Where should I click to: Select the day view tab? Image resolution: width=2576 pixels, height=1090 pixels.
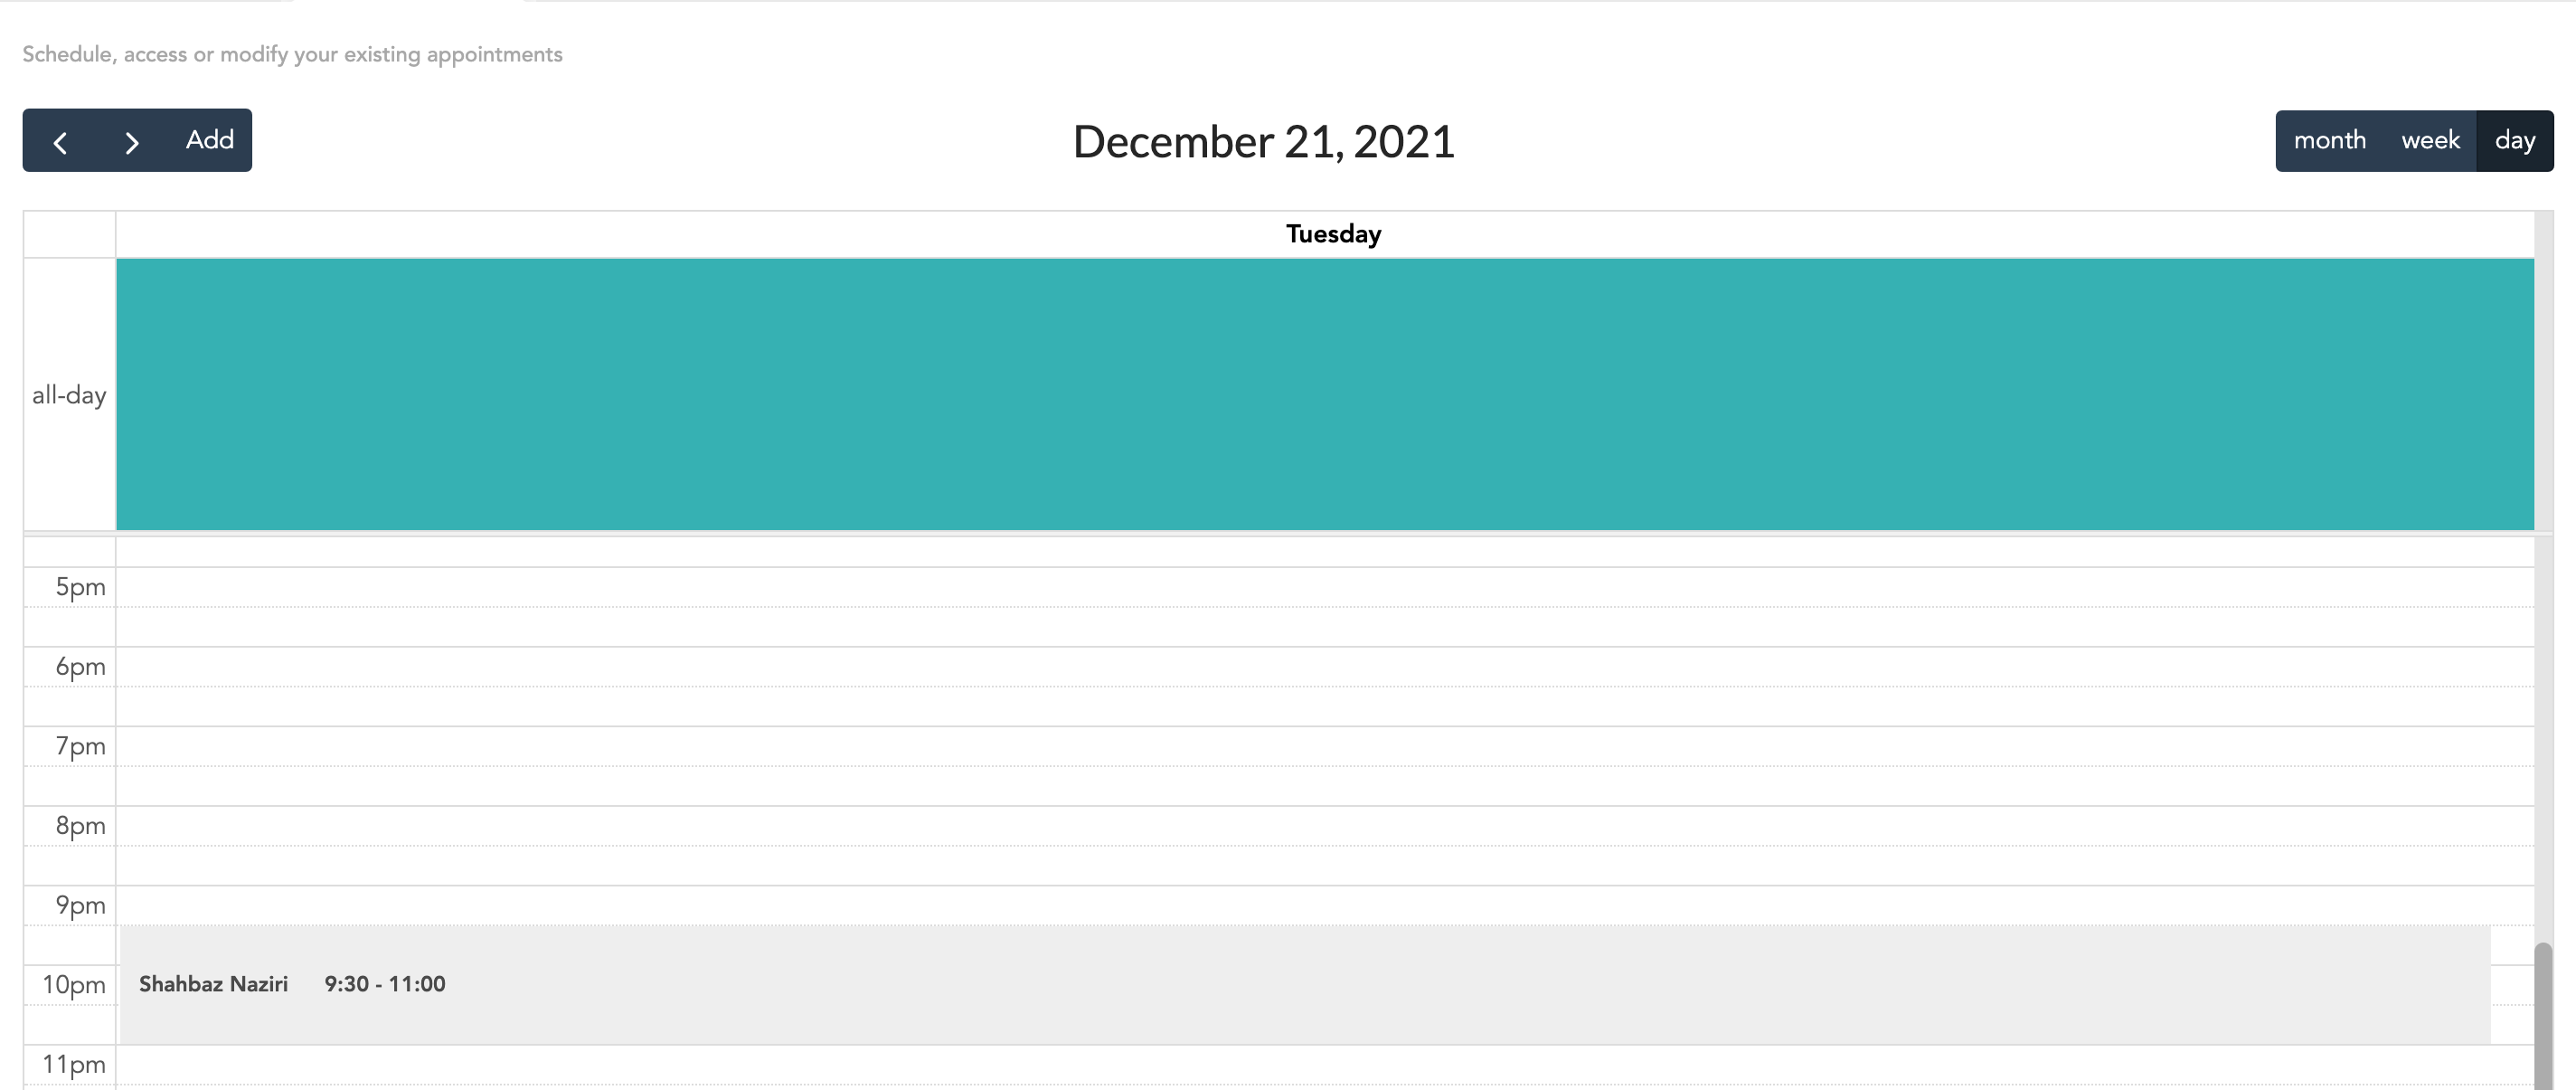(2514, 141)
